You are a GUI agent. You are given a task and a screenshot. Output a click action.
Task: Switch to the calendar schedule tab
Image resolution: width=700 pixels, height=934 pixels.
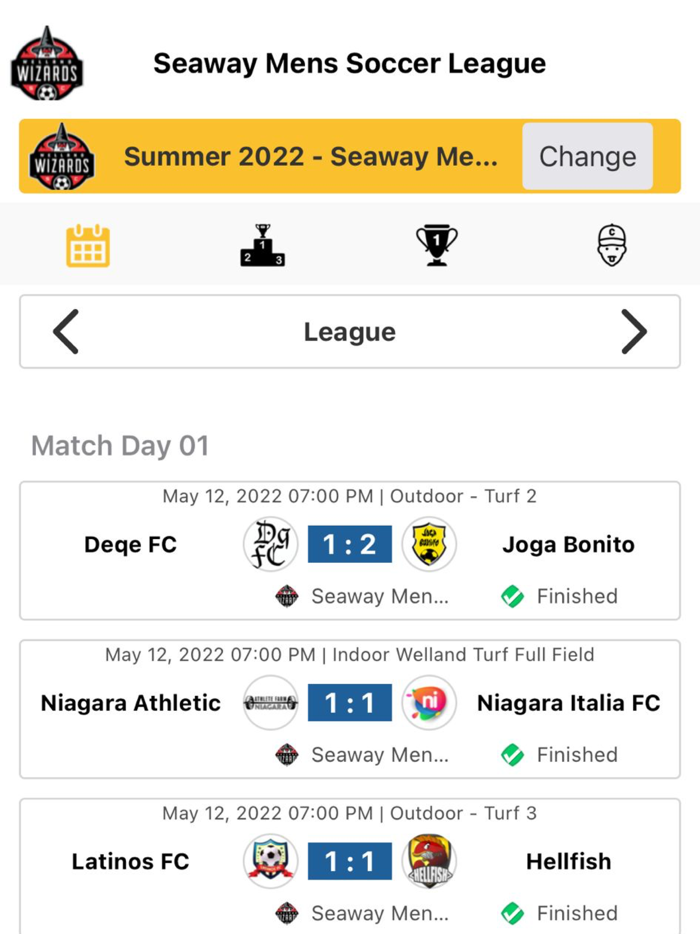point(87,243)
